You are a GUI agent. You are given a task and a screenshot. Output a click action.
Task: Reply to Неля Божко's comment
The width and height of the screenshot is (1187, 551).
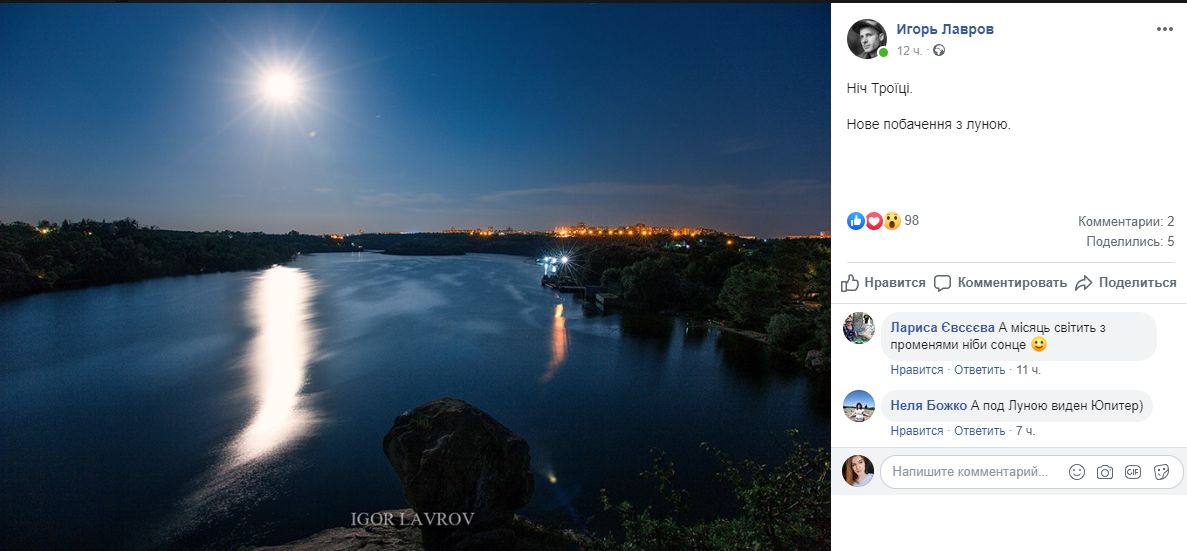(979, 431)
